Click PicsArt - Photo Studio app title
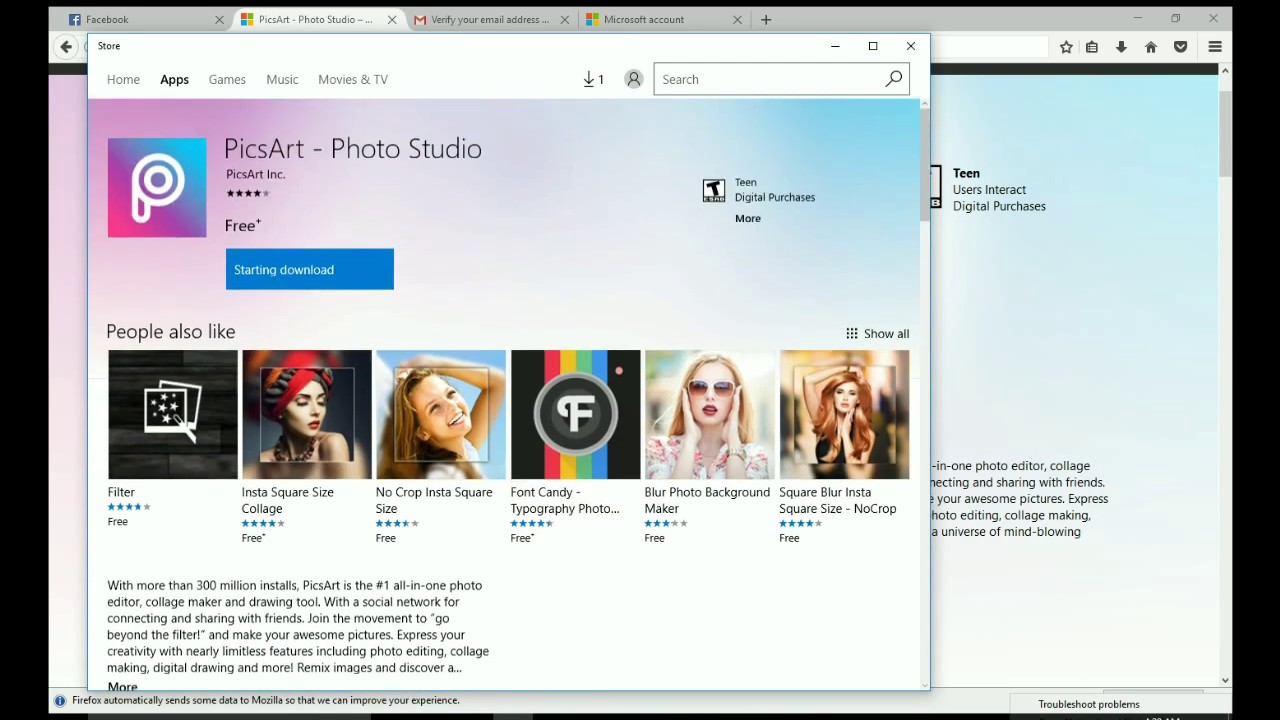Screen dimensions: 1280x720 353,148
